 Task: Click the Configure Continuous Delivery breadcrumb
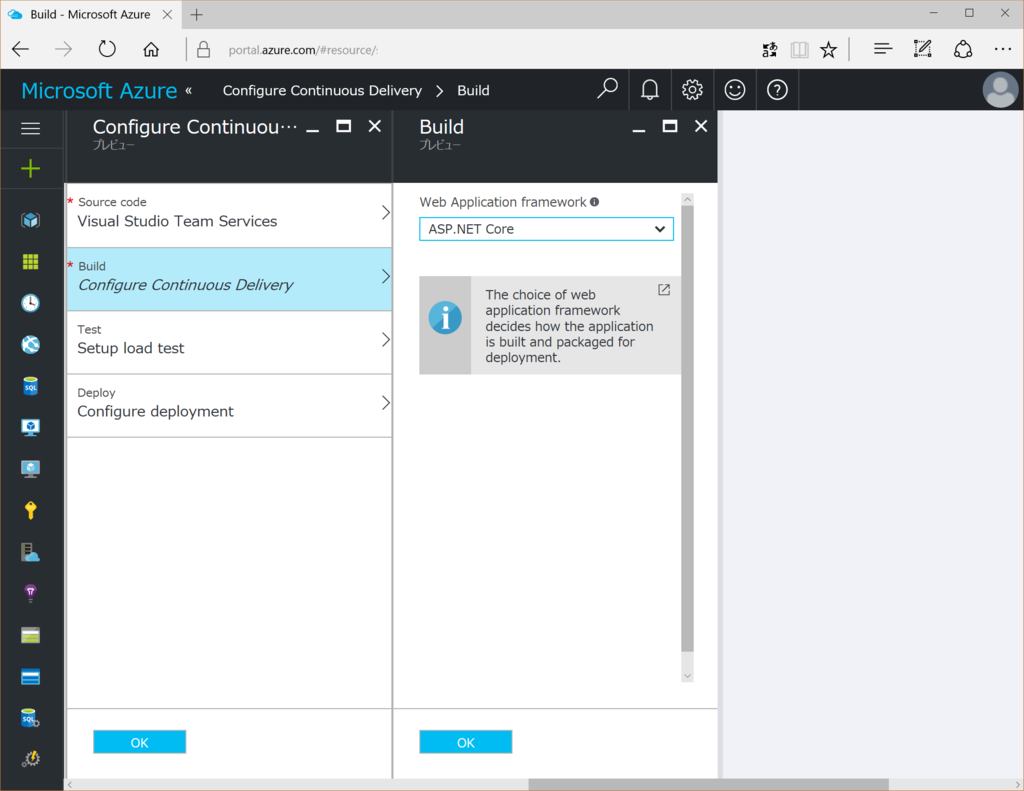(322, 90)
